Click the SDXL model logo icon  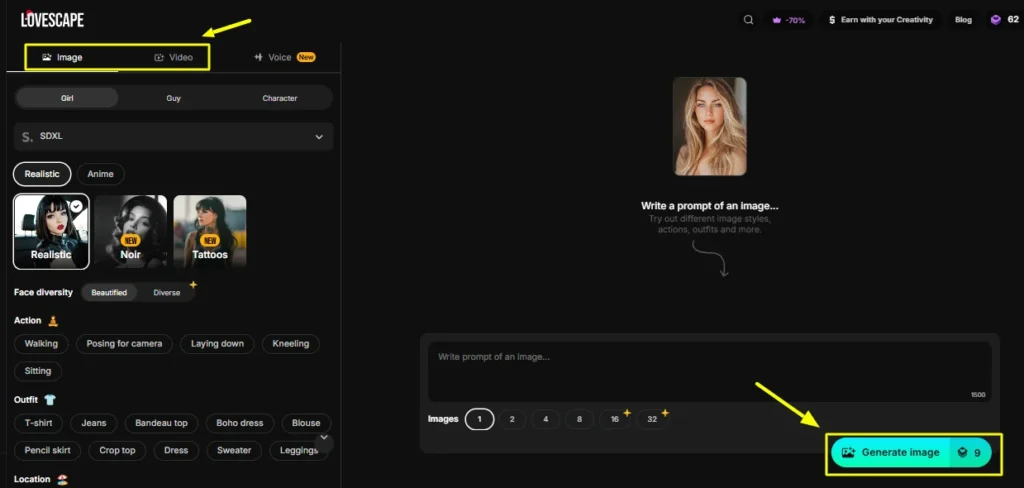pos(27,137)
